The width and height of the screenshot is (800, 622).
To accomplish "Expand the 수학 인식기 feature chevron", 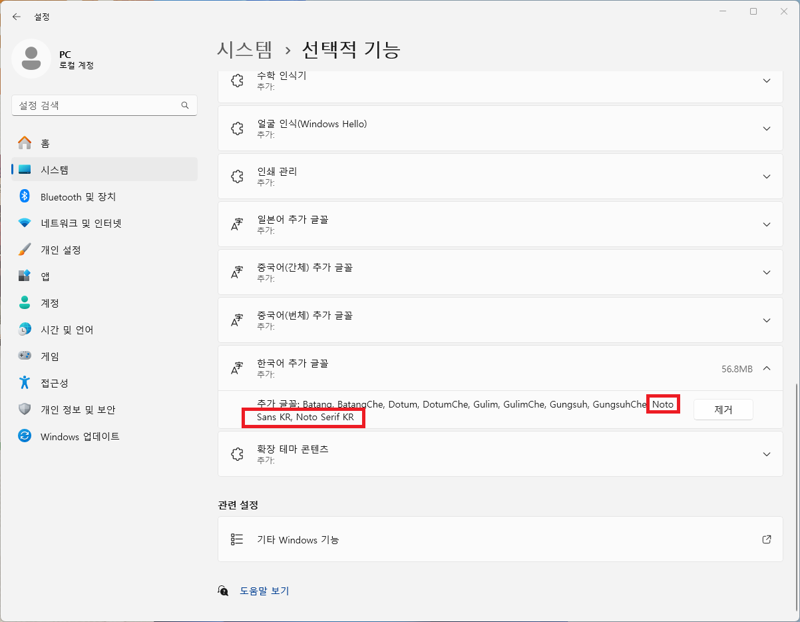I will [x=766, y=81].
